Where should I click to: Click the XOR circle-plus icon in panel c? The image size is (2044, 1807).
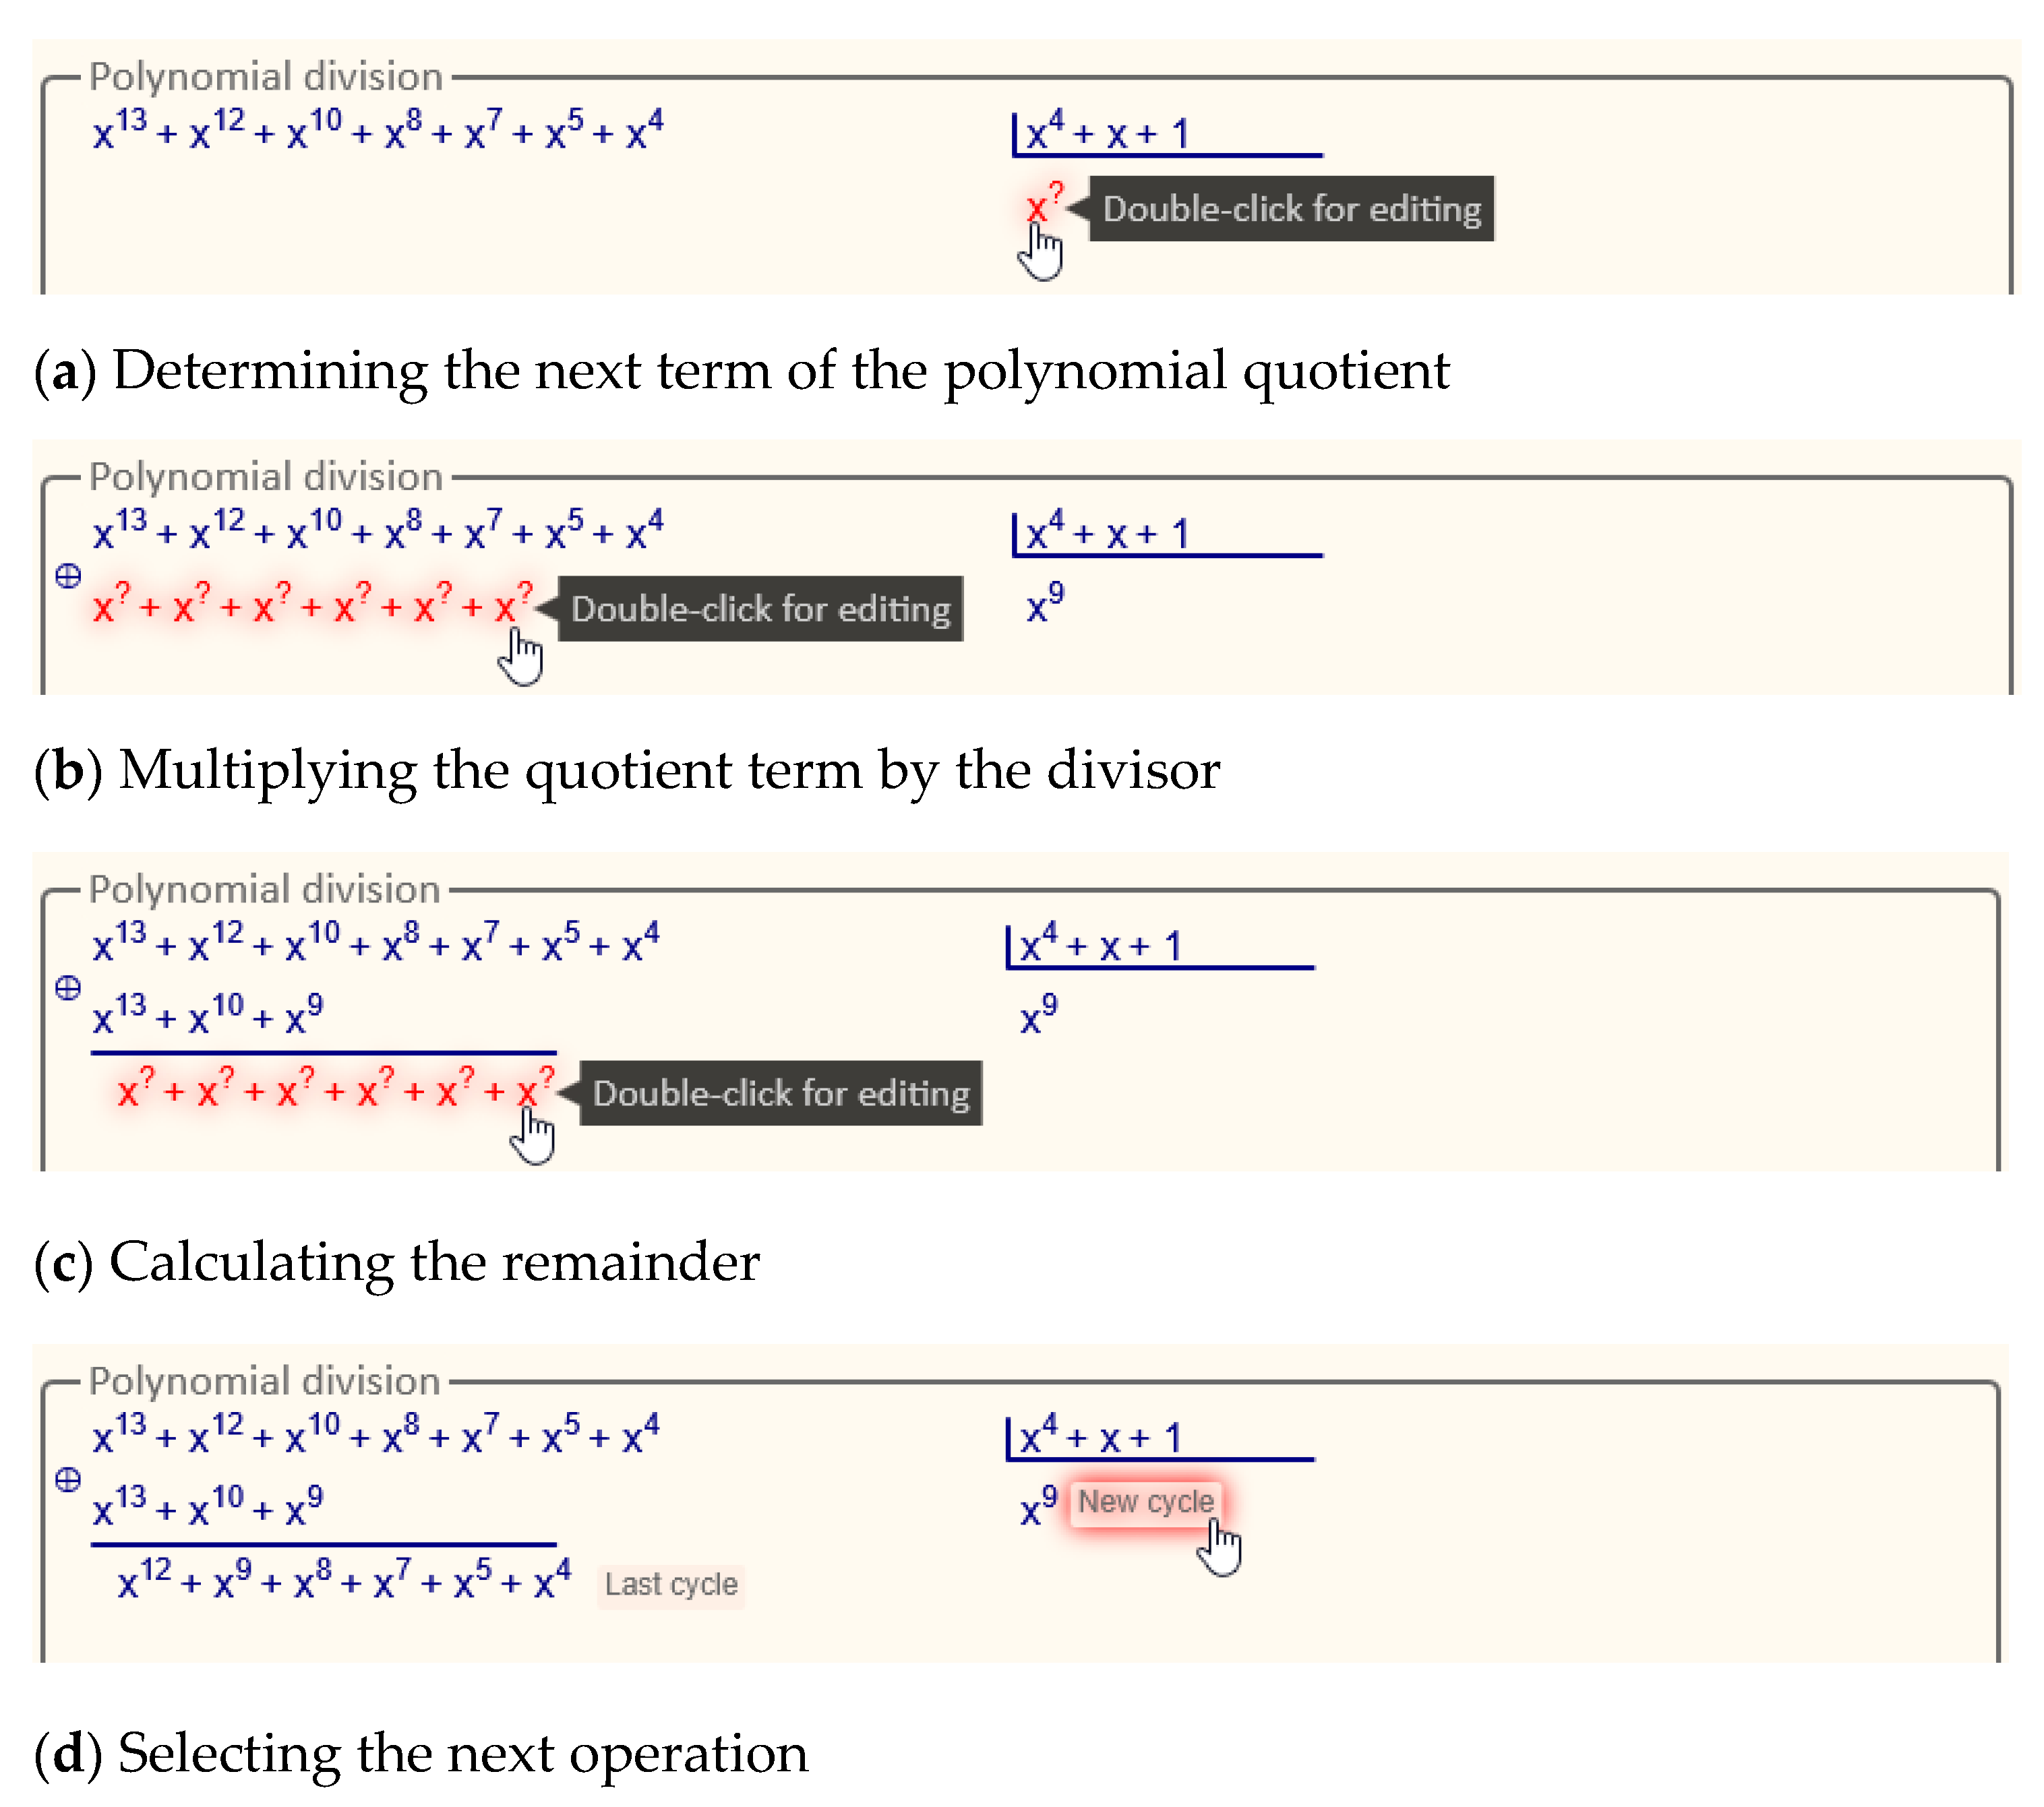point(68,989)
